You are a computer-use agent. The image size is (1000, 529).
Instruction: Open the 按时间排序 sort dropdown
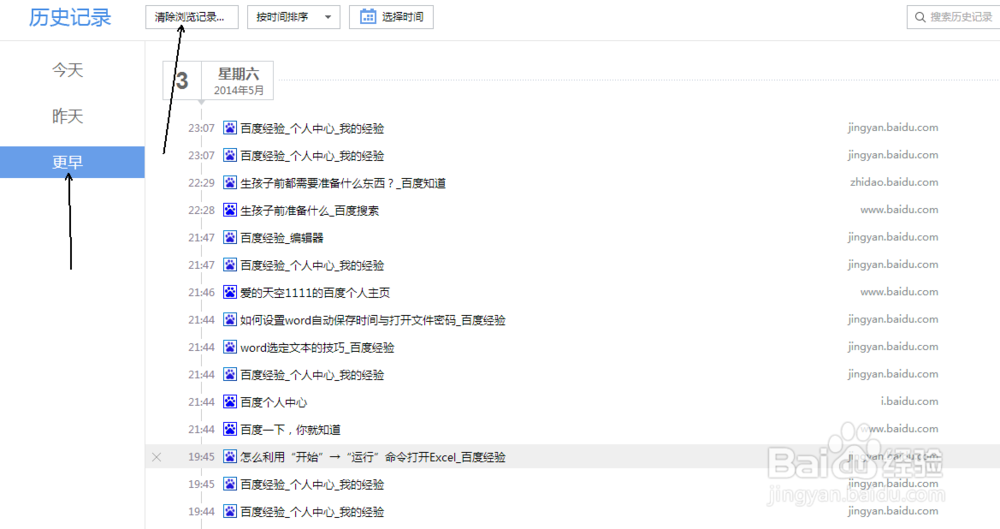coord(293,17)
